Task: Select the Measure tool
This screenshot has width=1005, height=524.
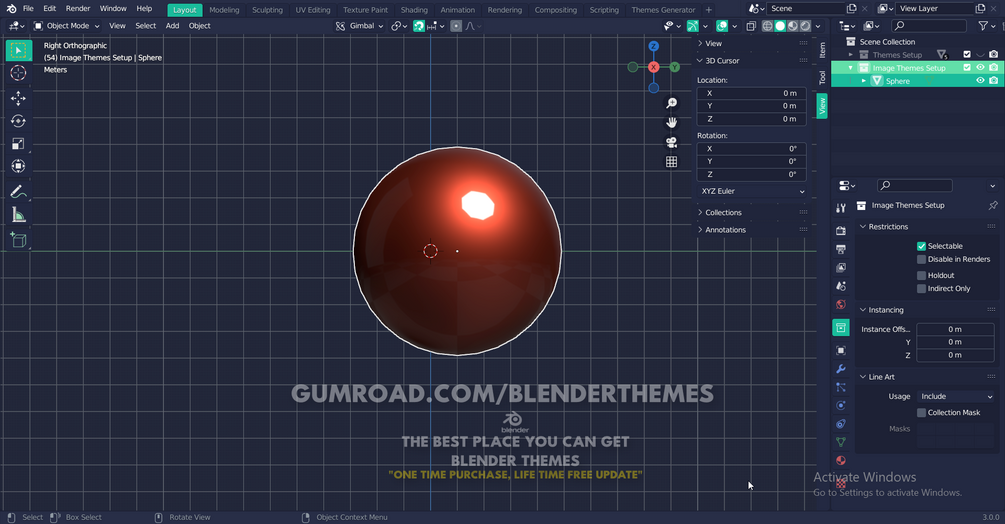Action: tap(18, 215)
